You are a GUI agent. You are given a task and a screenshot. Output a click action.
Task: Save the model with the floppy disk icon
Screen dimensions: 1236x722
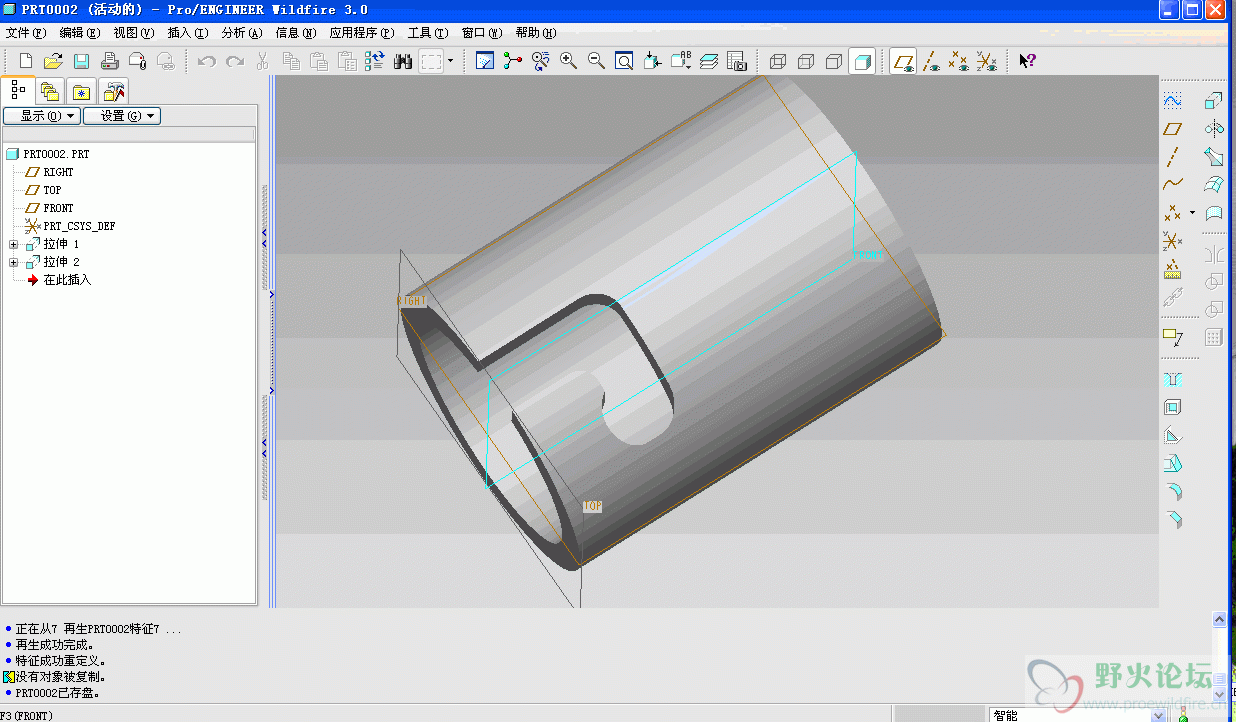81,61
